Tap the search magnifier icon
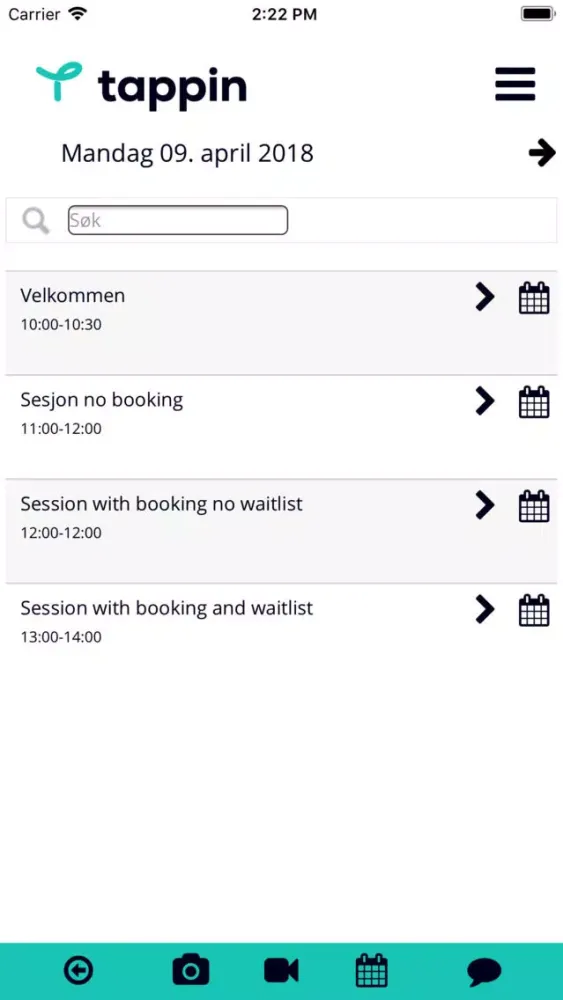This screenshot has width=563, height=1000. [36, 221]
